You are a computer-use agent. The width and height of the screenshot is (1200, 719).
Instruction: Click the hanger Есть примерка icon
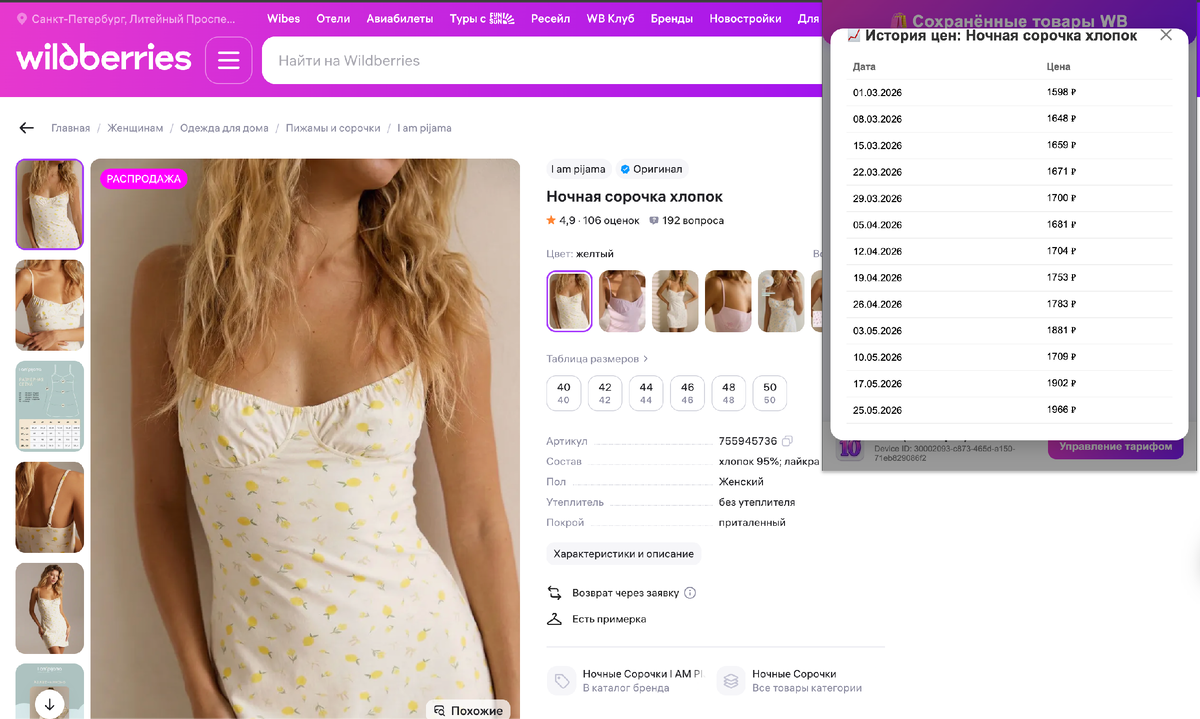(554, 619)
